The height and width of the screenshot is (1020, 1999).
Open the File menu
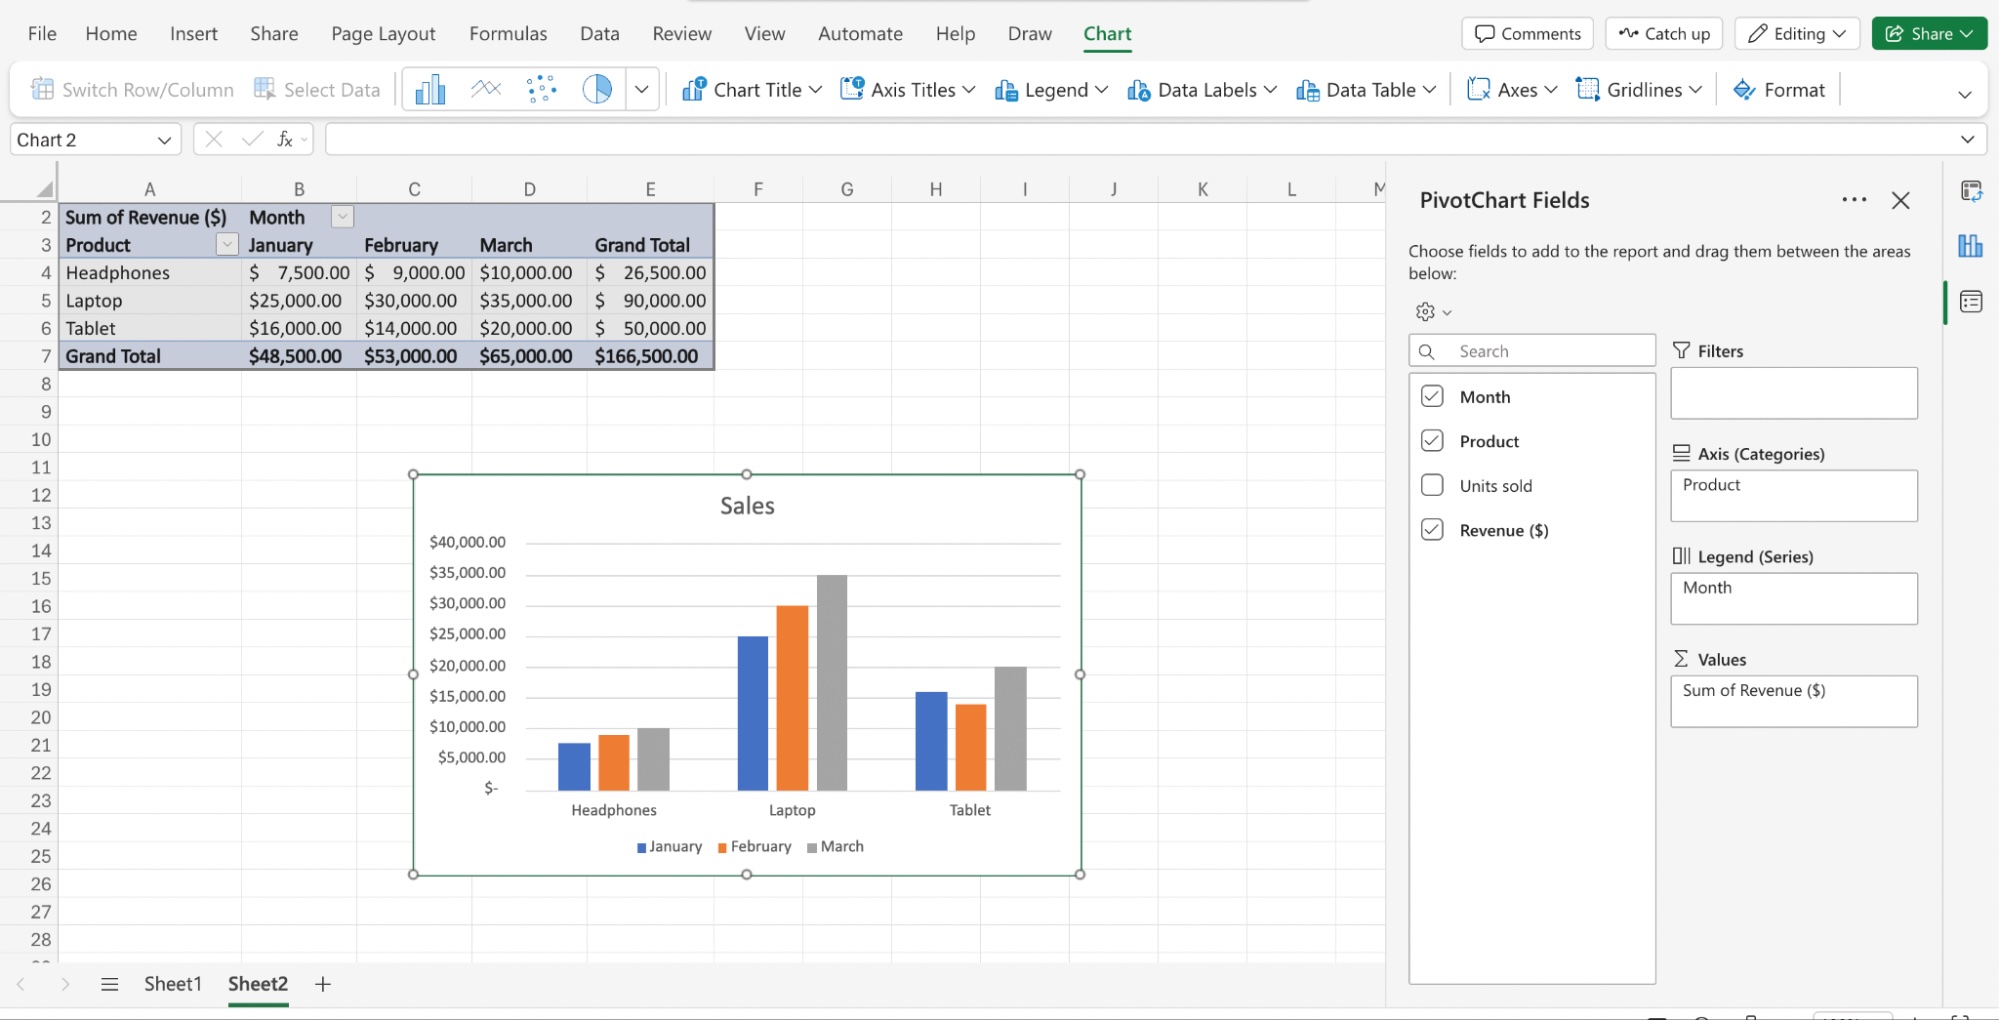tap(42, 34)
